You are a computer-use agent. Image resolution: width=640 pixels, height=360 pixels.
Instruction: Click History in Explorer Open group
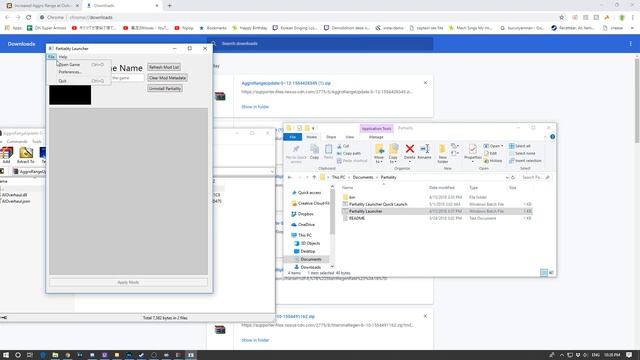tap(493, 160)
